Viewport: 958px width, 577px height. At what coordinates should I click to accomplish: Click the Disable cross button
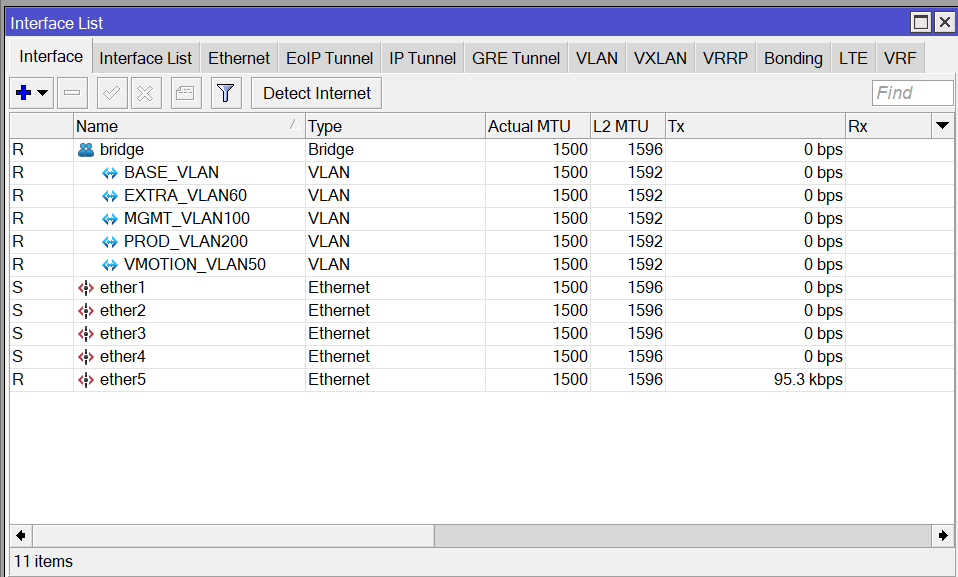(x=145, y=93)
